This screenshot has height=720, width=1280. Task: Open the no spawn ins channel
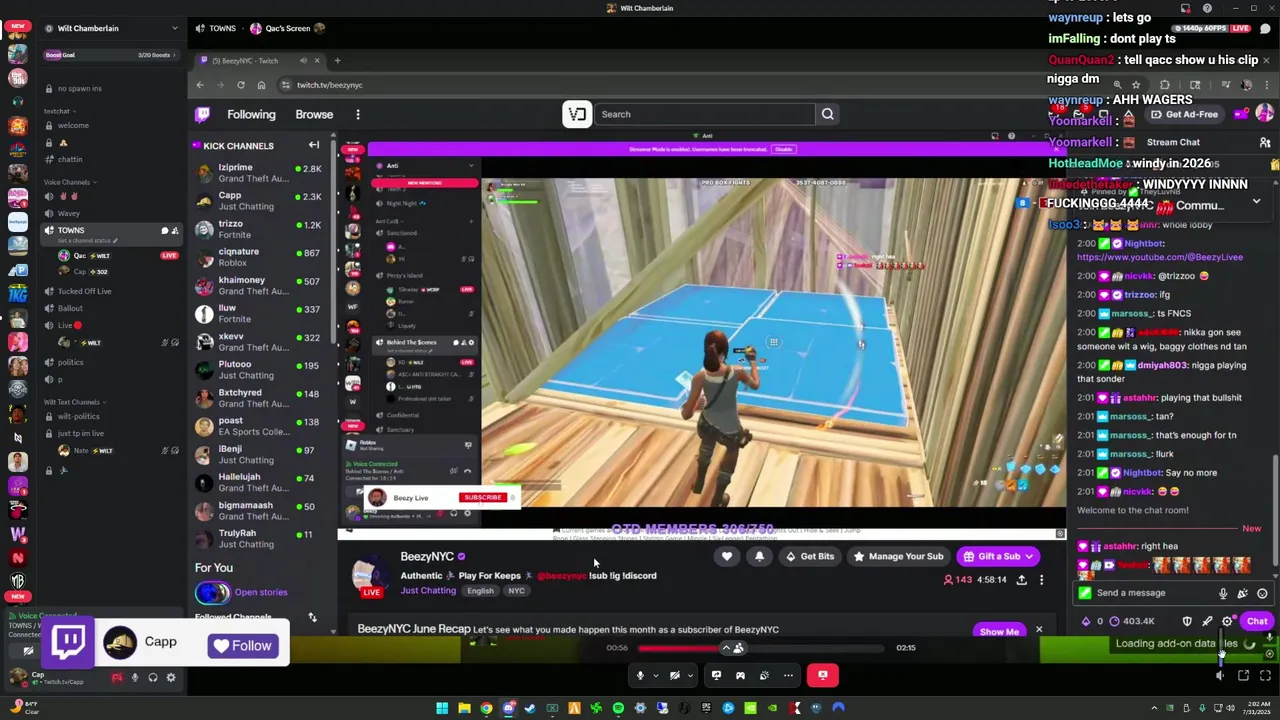pos(110,88)
